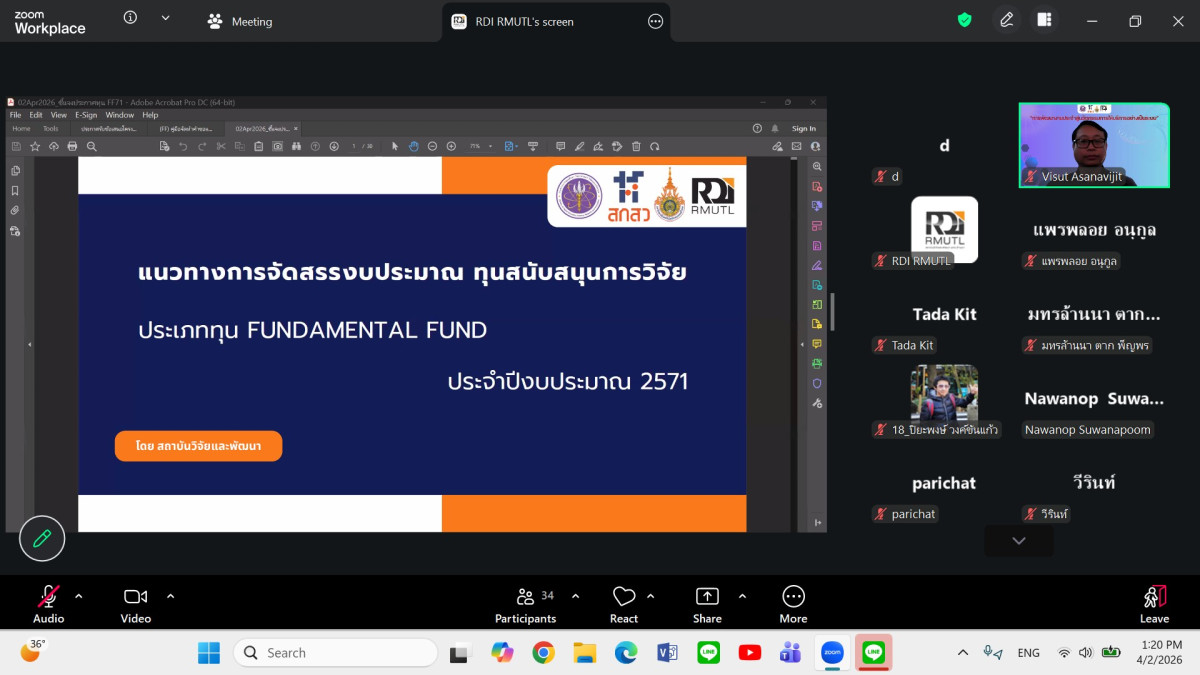Viewport: 1200px width, 675px height.
Task: Change the Zoom view layout icon
Action: (x=1044, y=20)
